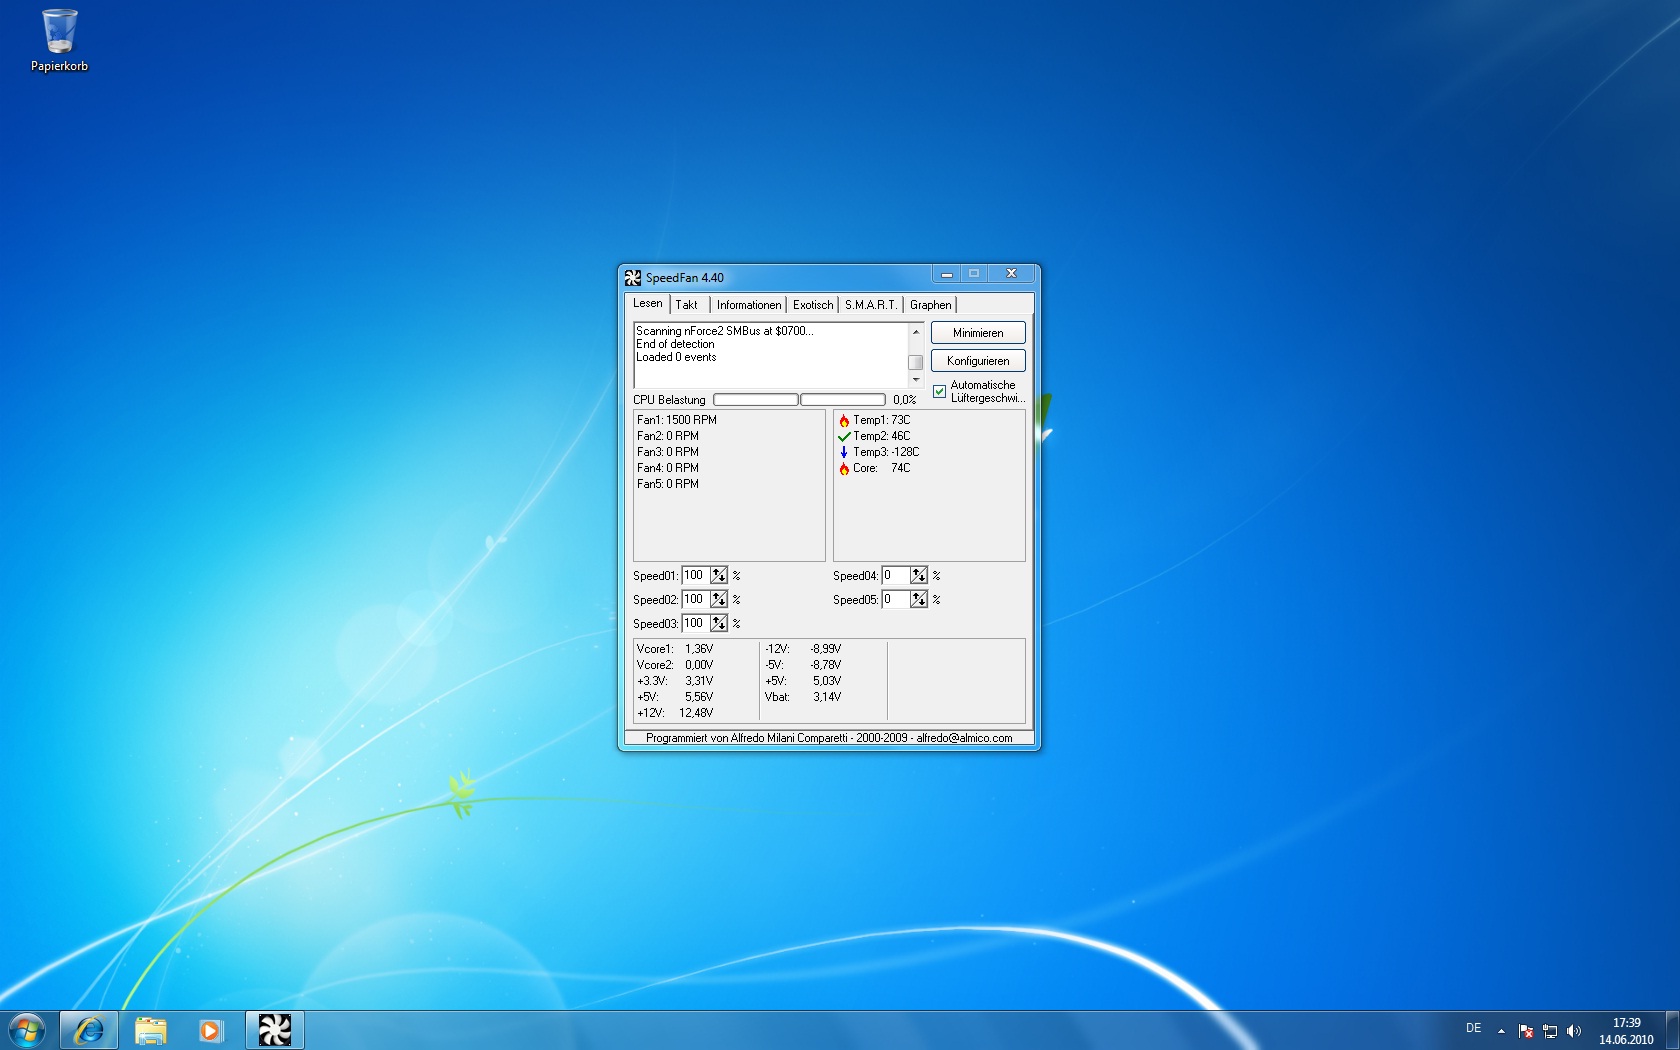The height and width of the screenshot is (1050, 1680).
Task: Click the Action Center flag tray icon
Action: point(1526,1031)
